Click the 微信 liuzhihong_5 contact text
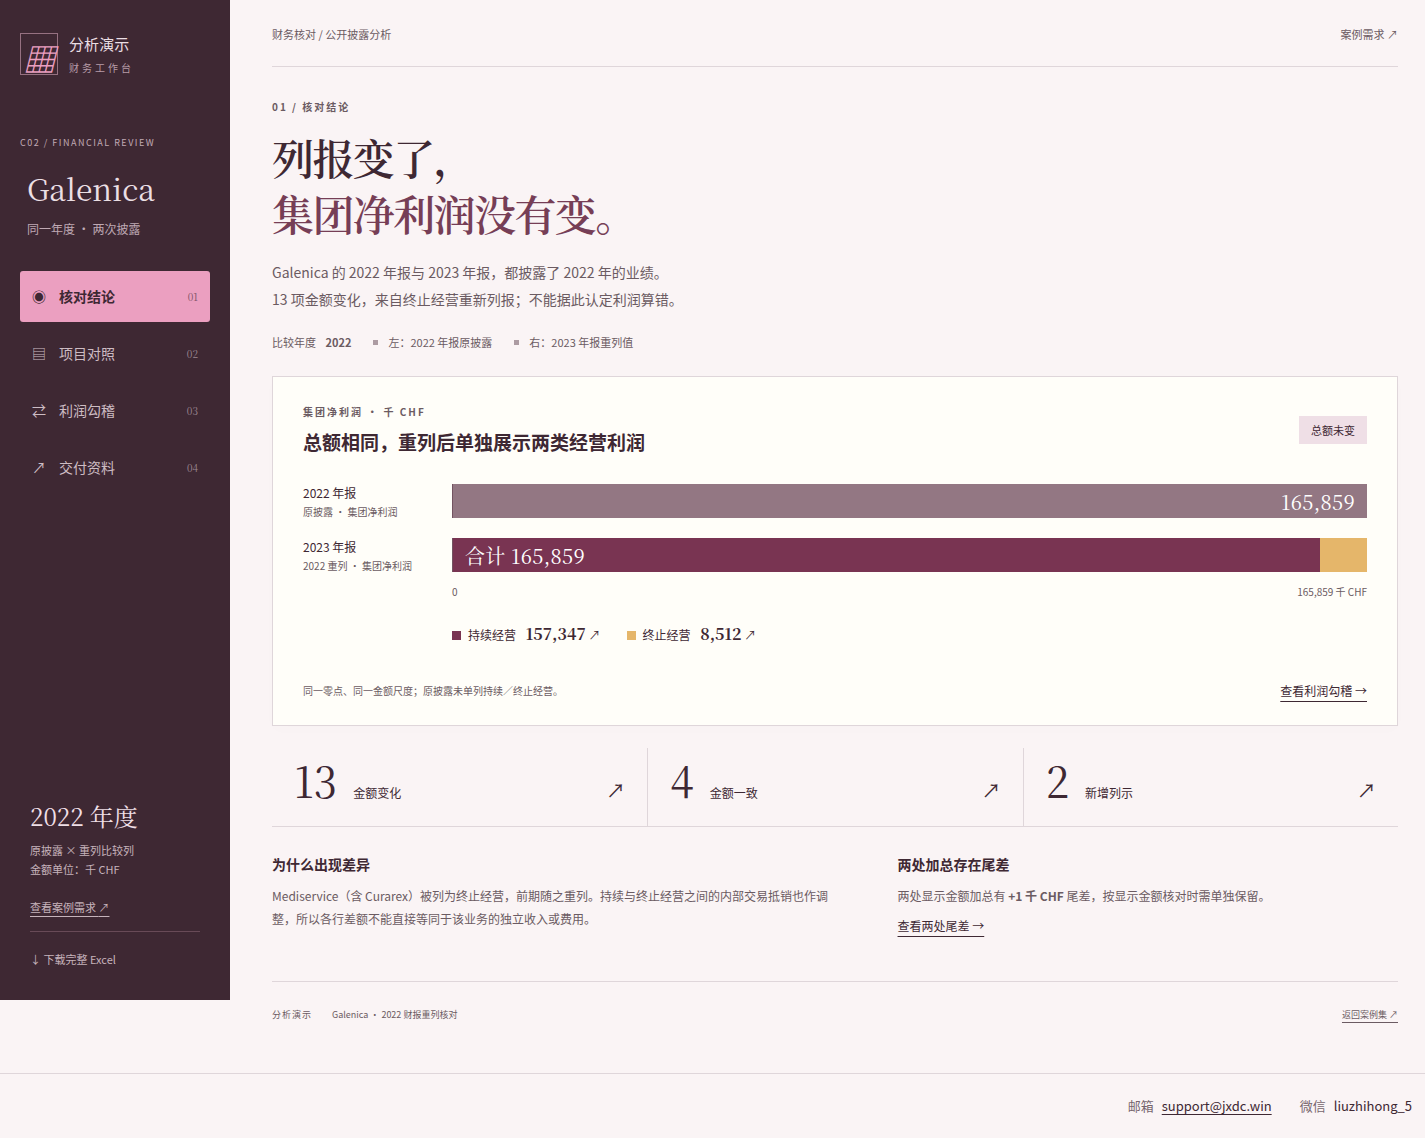This screenshot has width=1425, height=1138. tap(1355, 1106)
